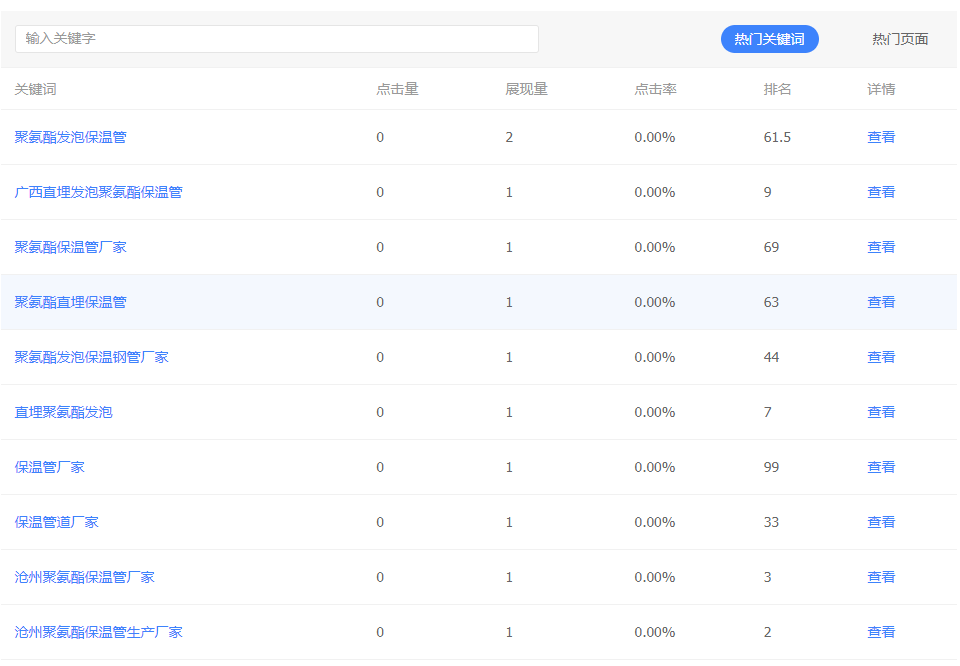
Task: Click 查看 in the 直埋聚氨酯发泡 row
Action: pos(880,412)
